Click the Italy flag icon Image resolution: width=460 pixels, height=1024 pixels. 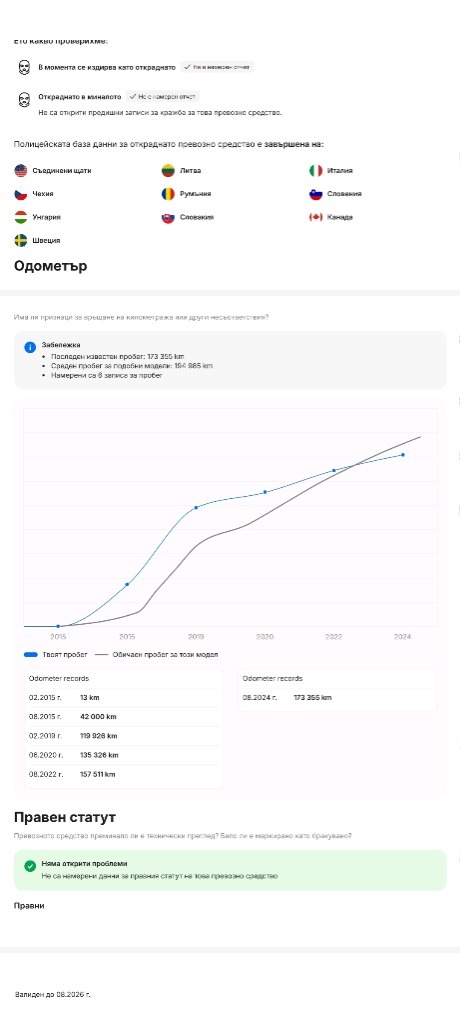pyautogui.click(x=316, y=170)
